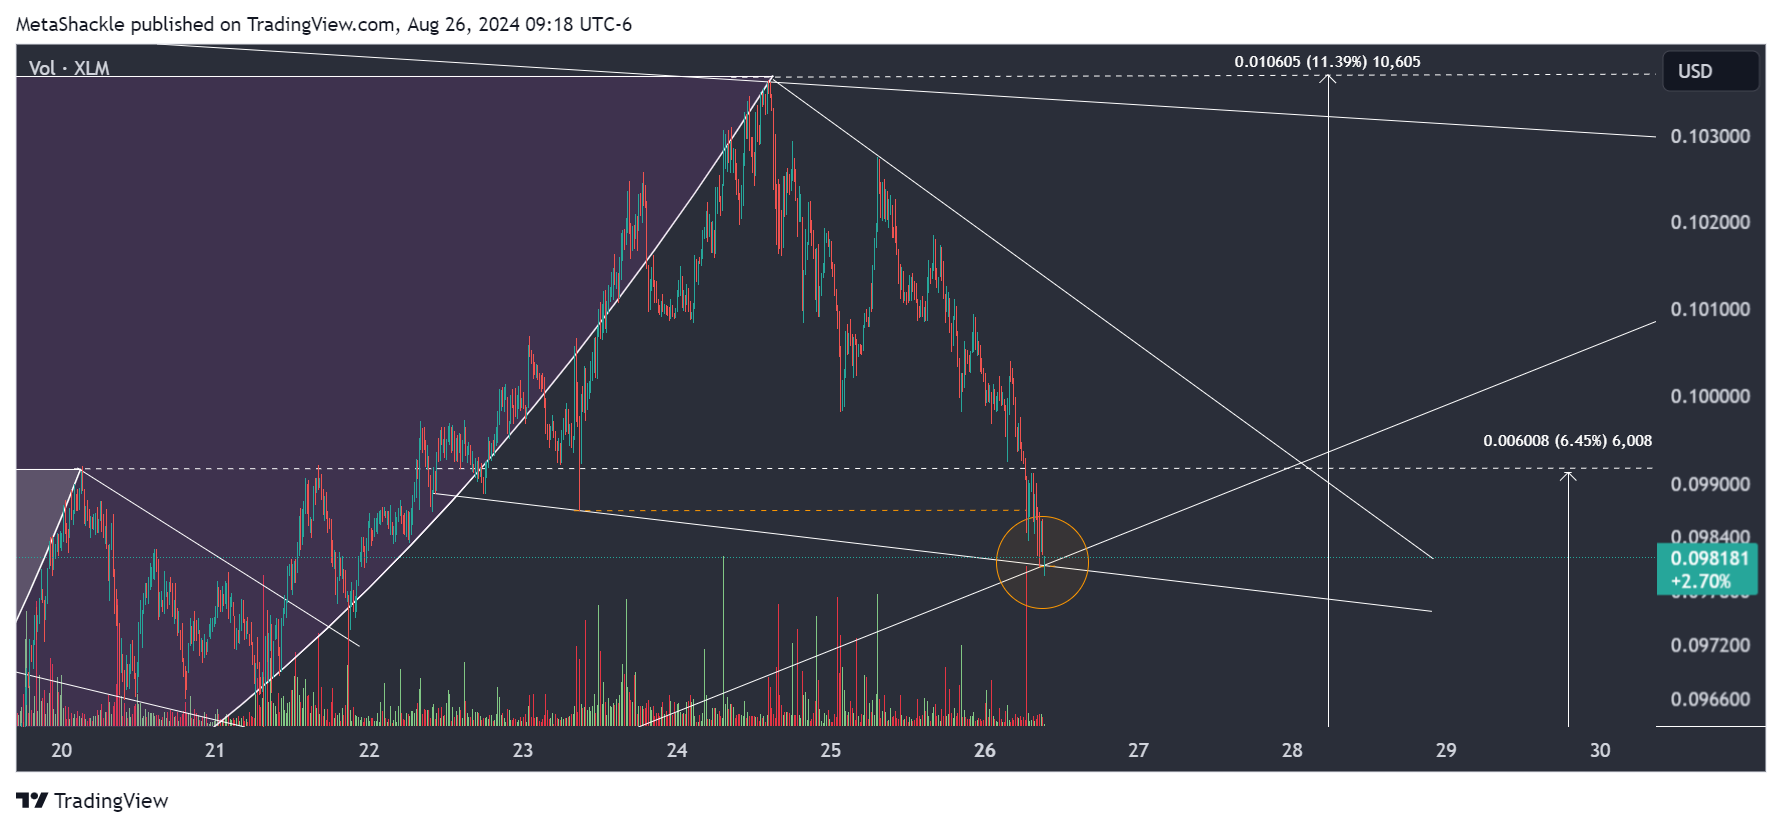Click date label 22 on time axis
Viewport: 1782px width, 829px height.
tap(369, 750)
